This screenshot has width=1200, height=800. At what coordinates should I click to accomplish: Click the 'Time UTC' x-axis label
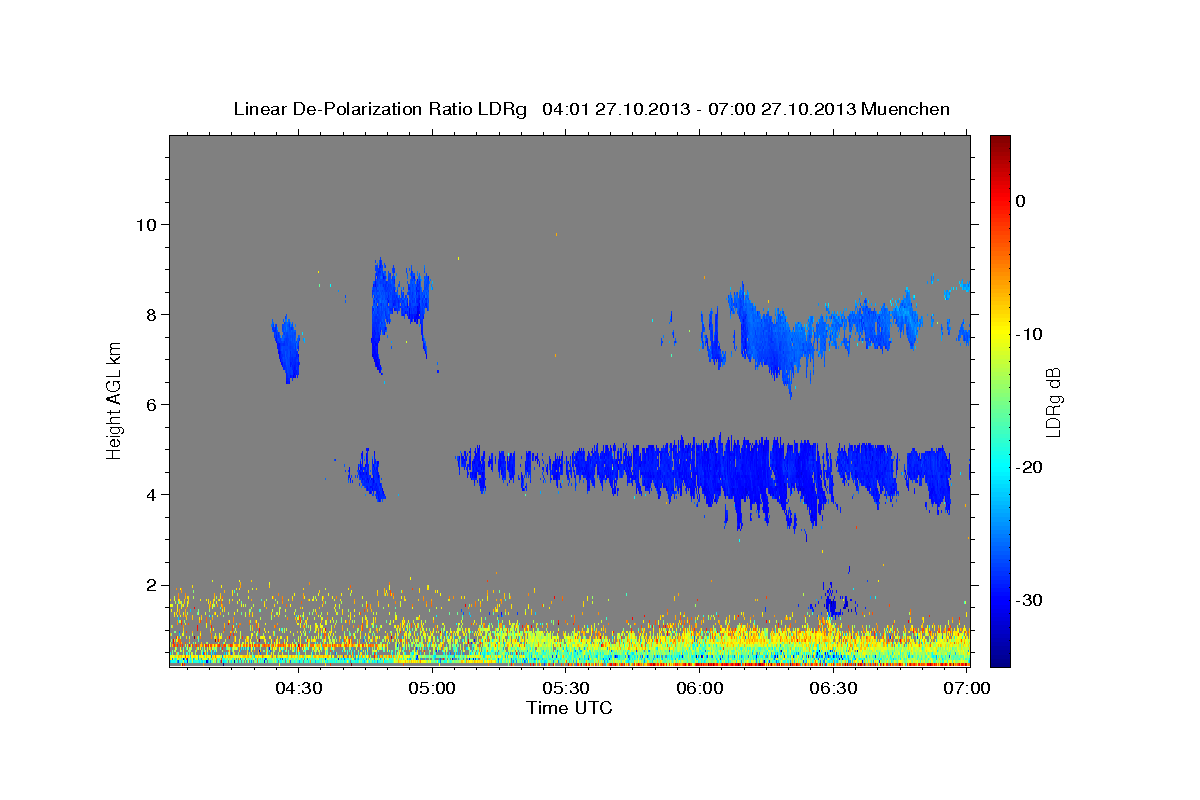click(x=569, y=708)
